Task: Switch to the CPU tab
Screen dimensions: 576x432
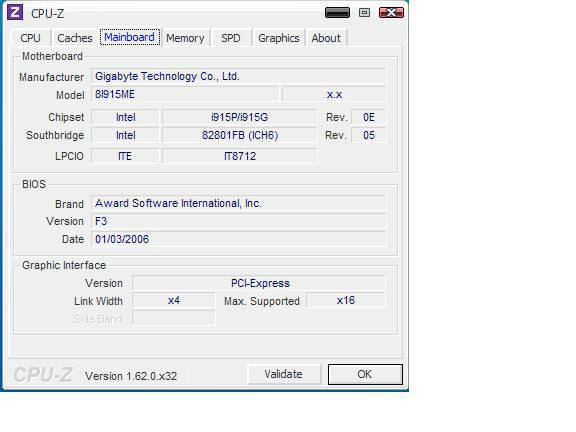Action: pyautogui.click(x=30, y=38)
